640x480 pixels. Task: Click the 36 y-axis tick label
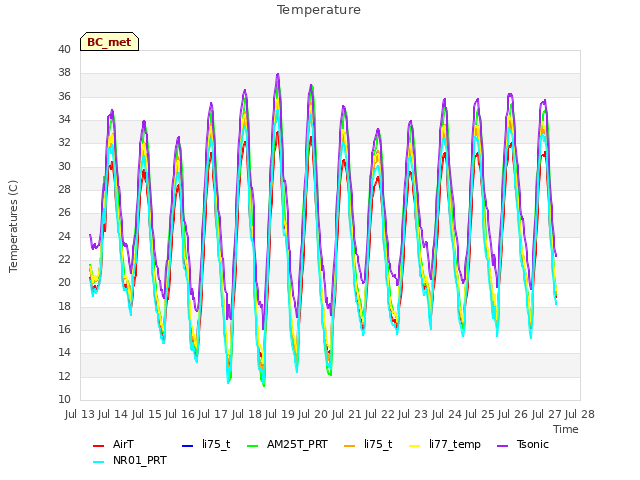coord(64,96)
